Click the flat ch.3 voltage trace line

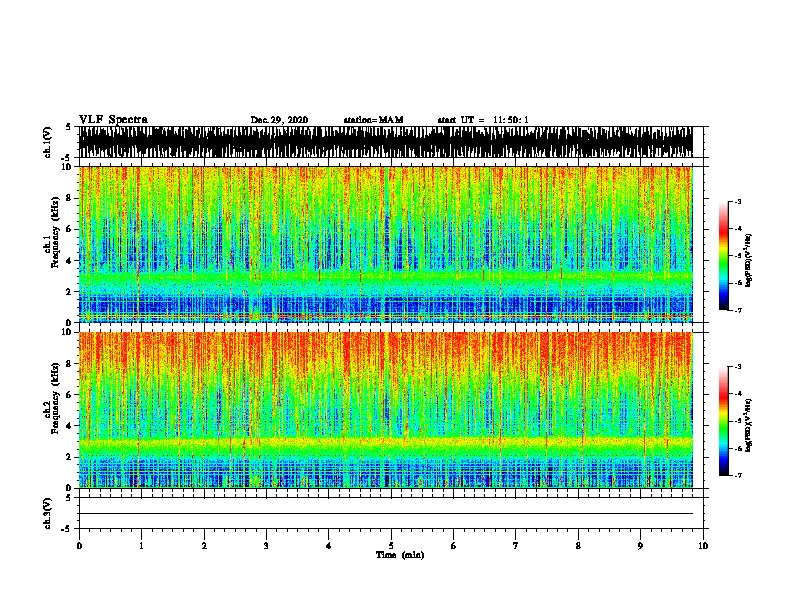point(385,514)
